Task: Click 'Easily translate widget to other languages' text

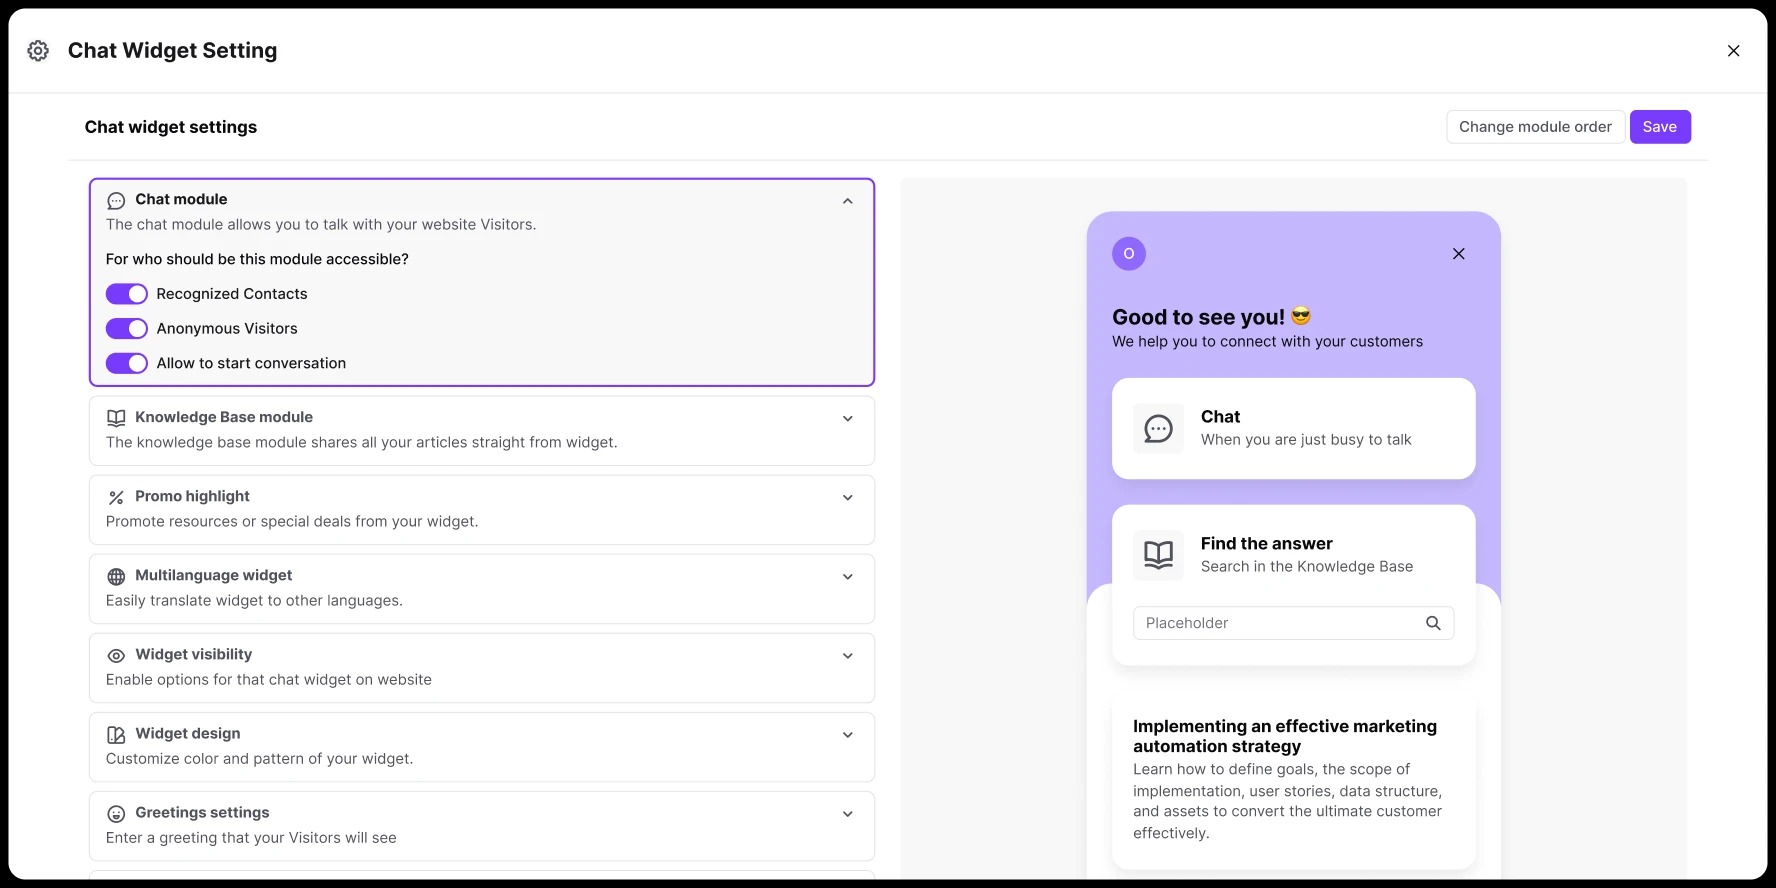Action: (254, 601)
